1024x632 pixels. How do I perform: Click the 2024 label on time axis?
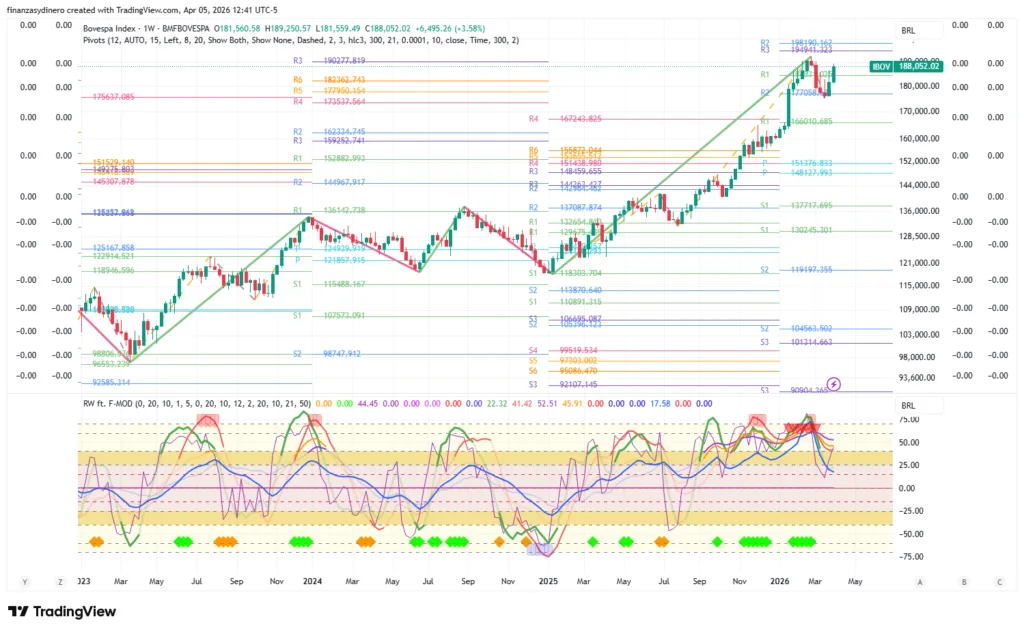312,580
